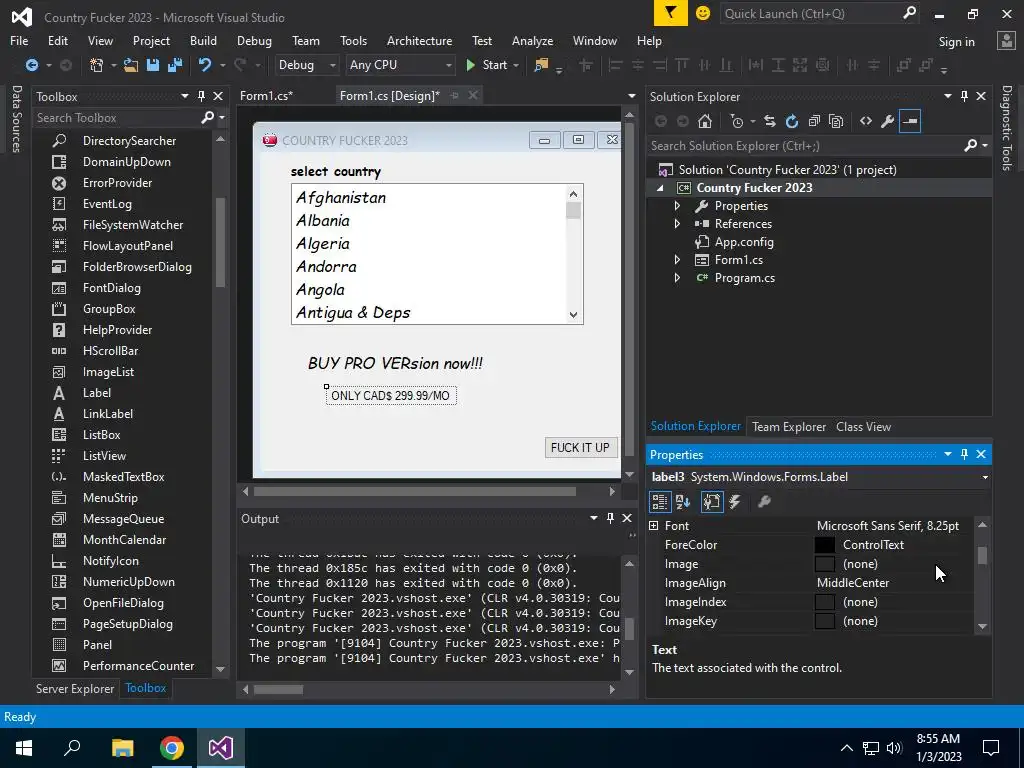The height and width of the screenshot is (768, 1024).
Task: Open the Debug menu
Action: click(254, 40)
